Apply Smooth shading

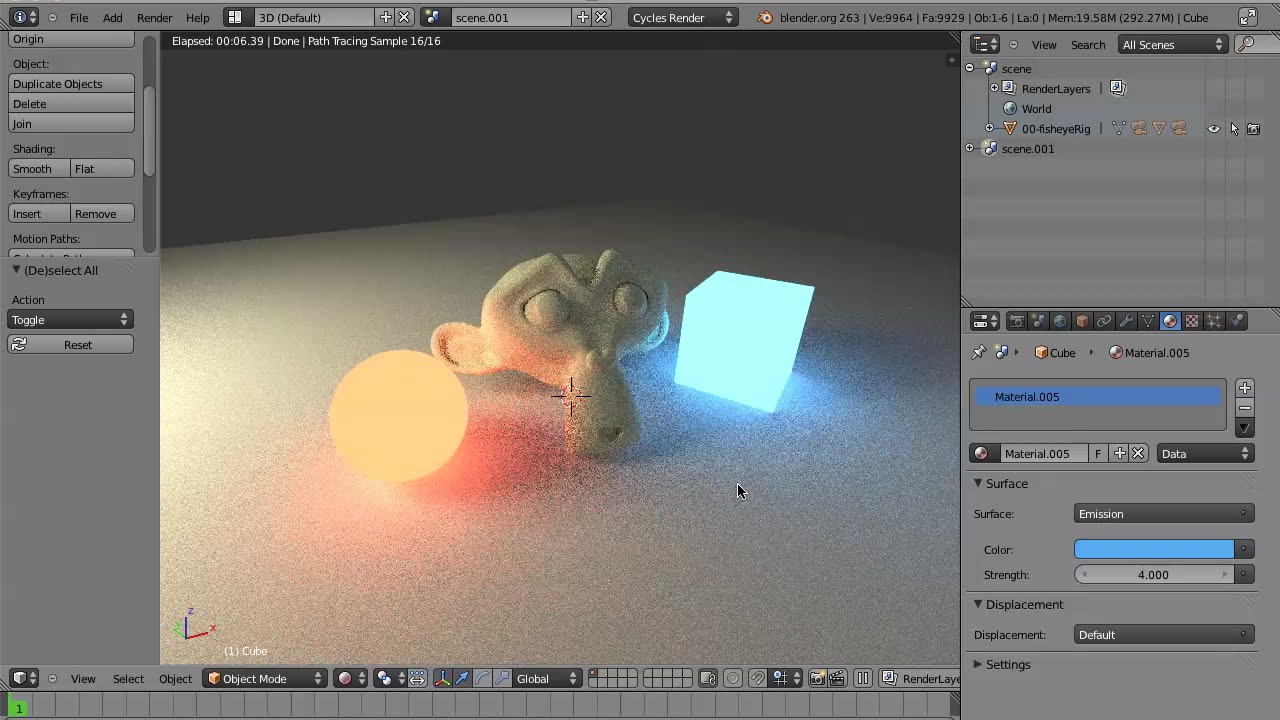[x=39, y=169]
